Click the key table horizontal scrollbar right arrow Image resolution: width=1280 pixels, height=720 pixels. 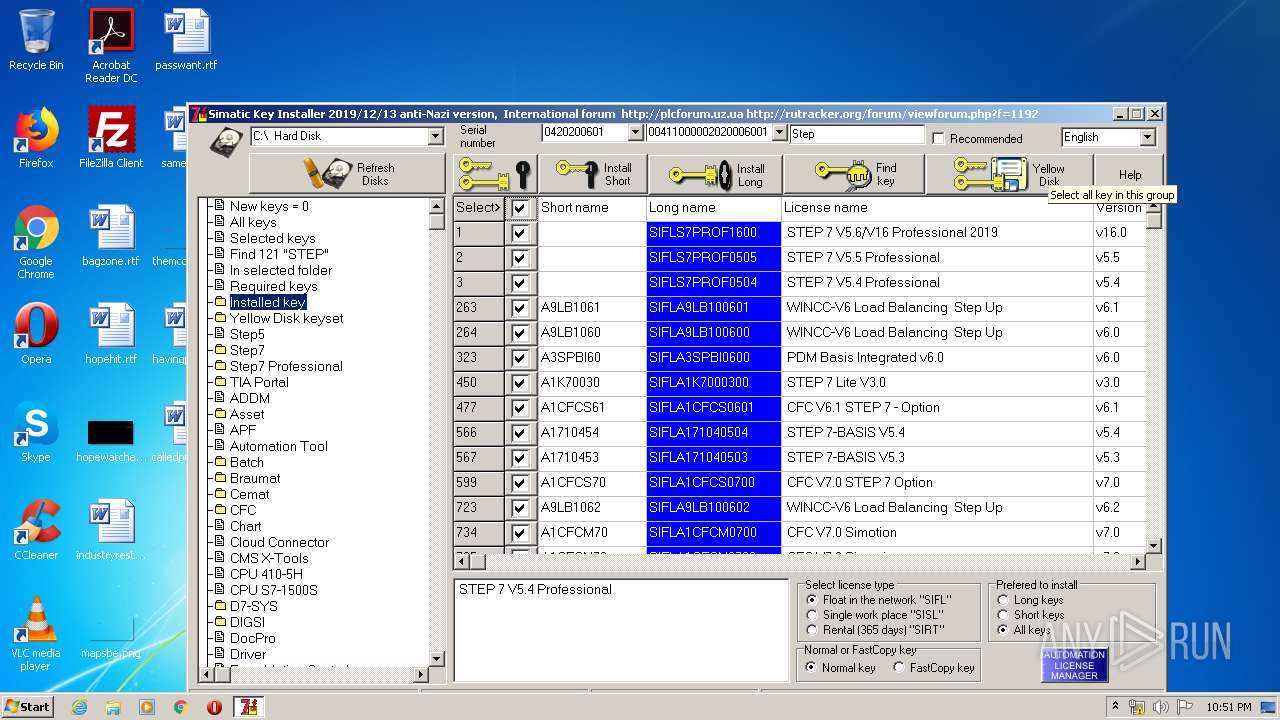(1138, 562)
